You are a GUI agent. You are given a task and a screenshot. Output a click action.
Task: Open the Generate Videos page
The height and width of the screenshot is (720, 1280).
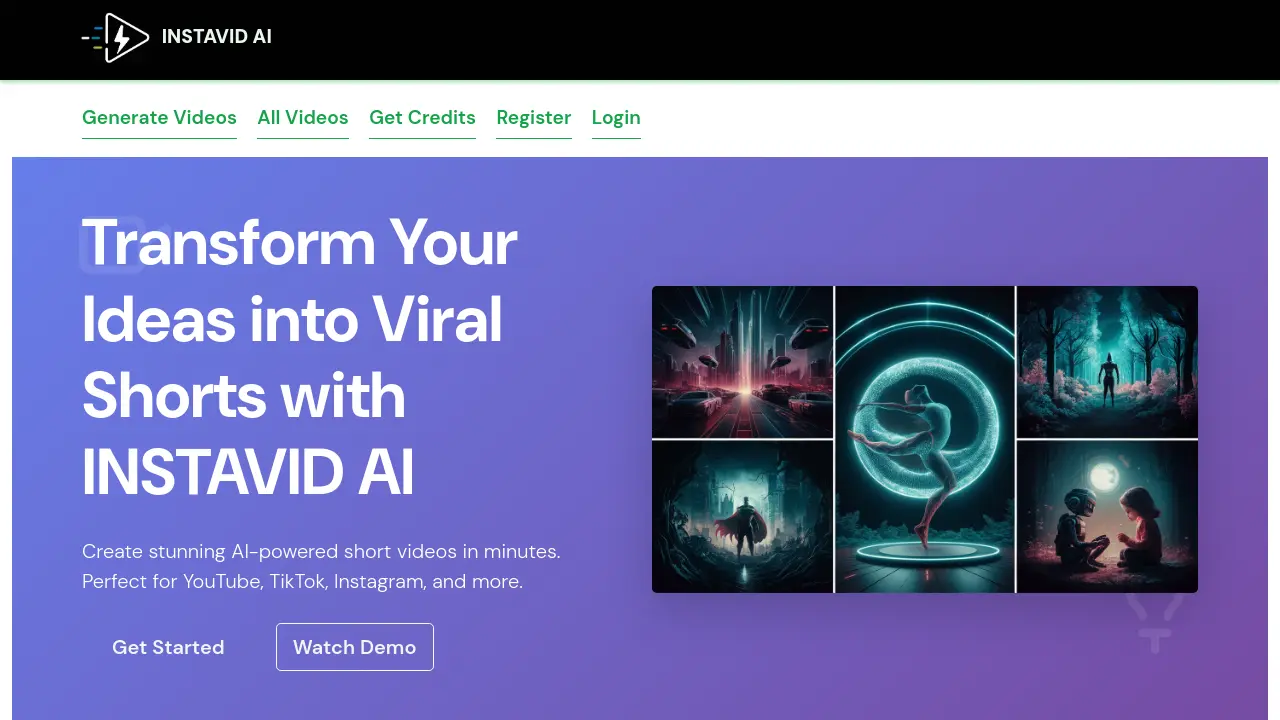coord(159,118)
